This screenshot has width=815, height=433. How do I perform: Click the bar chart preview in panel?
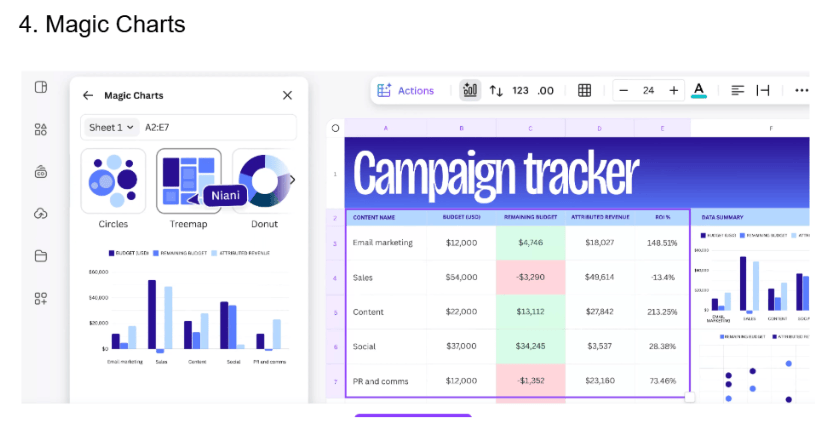point(188,307)
